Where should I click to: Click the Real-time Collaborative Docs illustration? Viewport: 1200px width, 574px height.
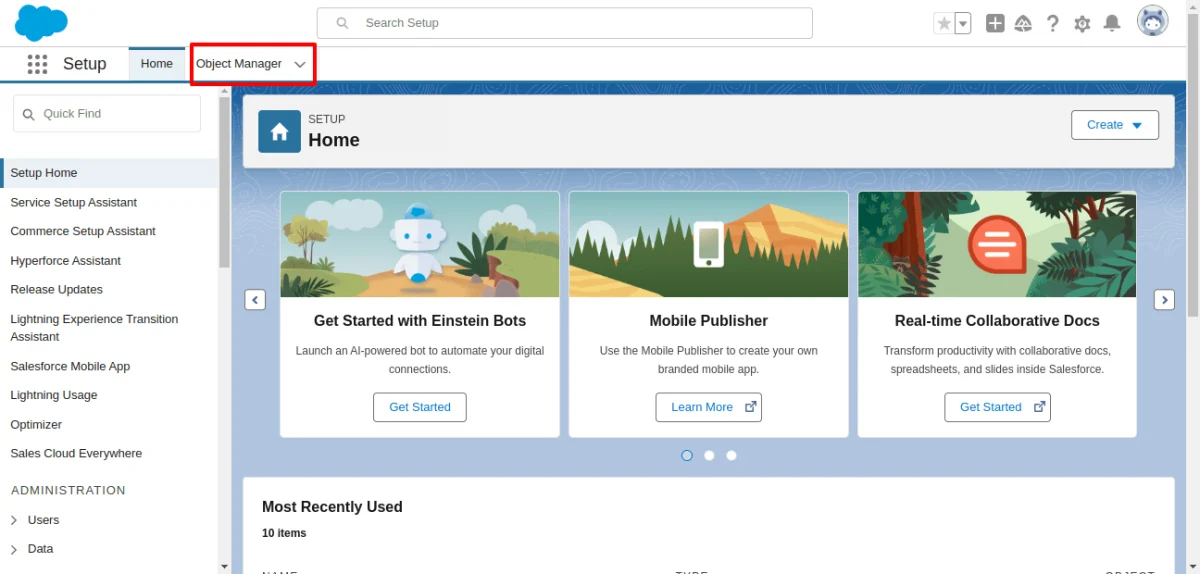[997, 244]
